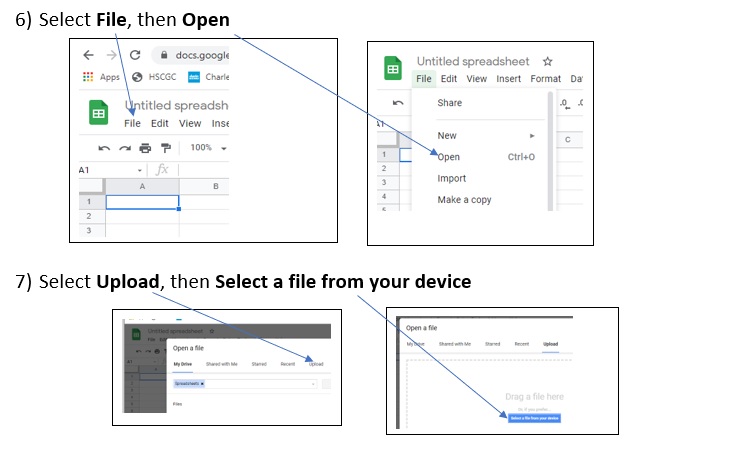Select column C header in the right screenshot
This screenshot has height=460, width=742.
[568, 140]
